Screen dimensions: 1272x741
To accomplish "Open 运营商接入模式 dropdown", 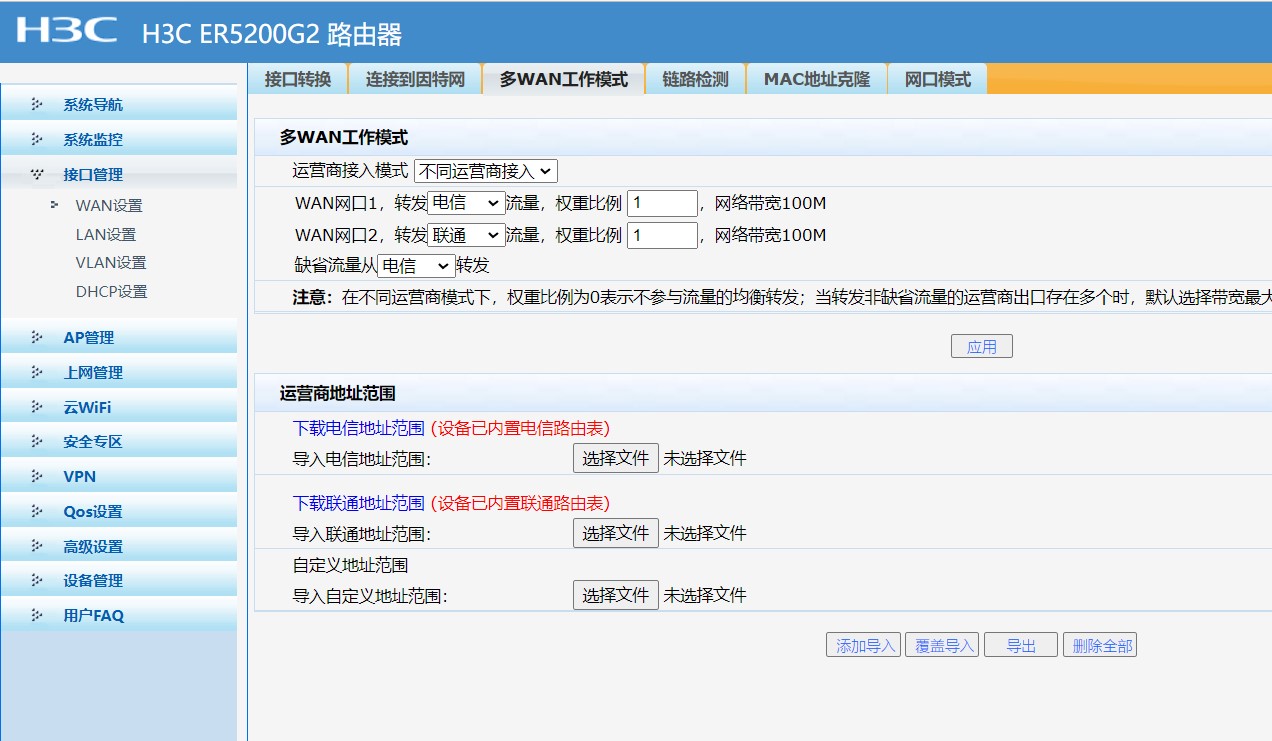I will (485, 171).
